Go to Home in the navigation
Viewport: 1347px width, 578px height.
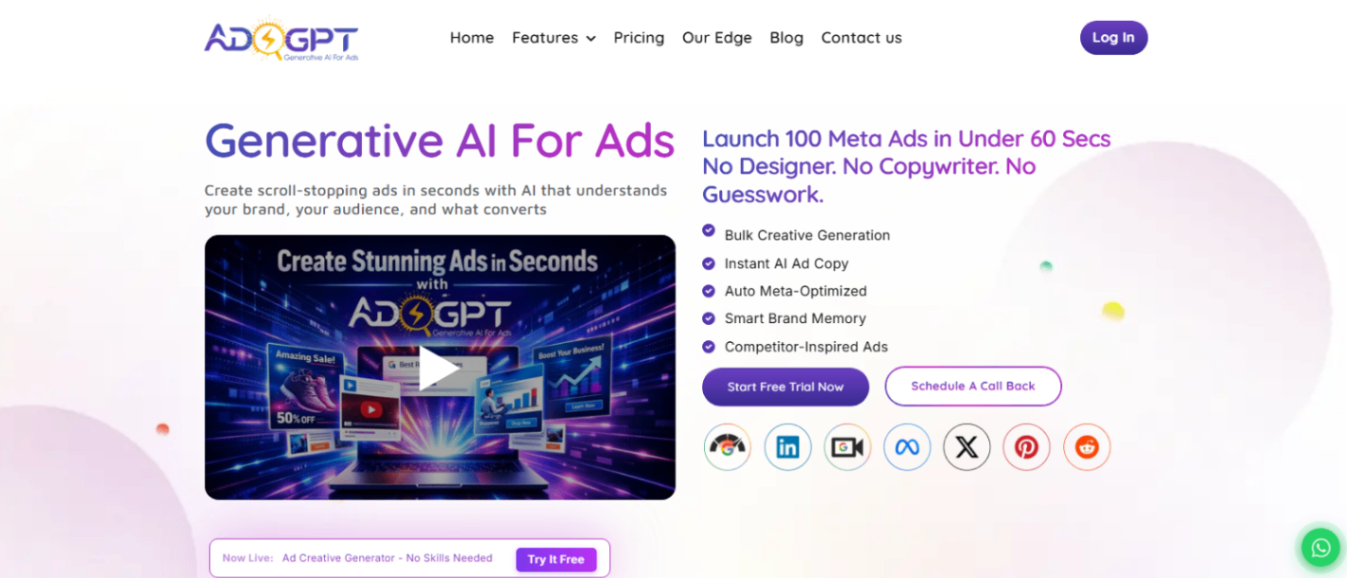(x=472, y=38)
